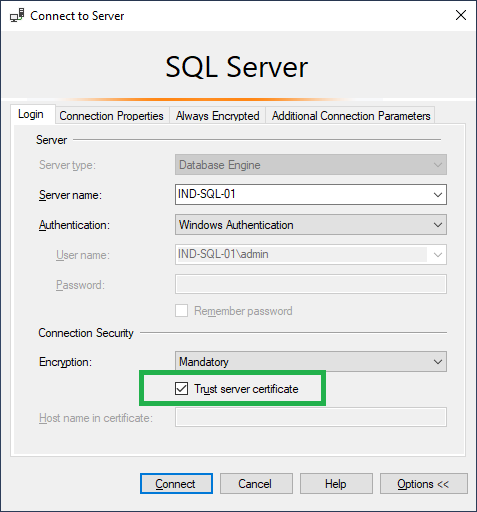Click the SQL Server banner heading
The image size is (477, 512).
(x=237, y=67)
